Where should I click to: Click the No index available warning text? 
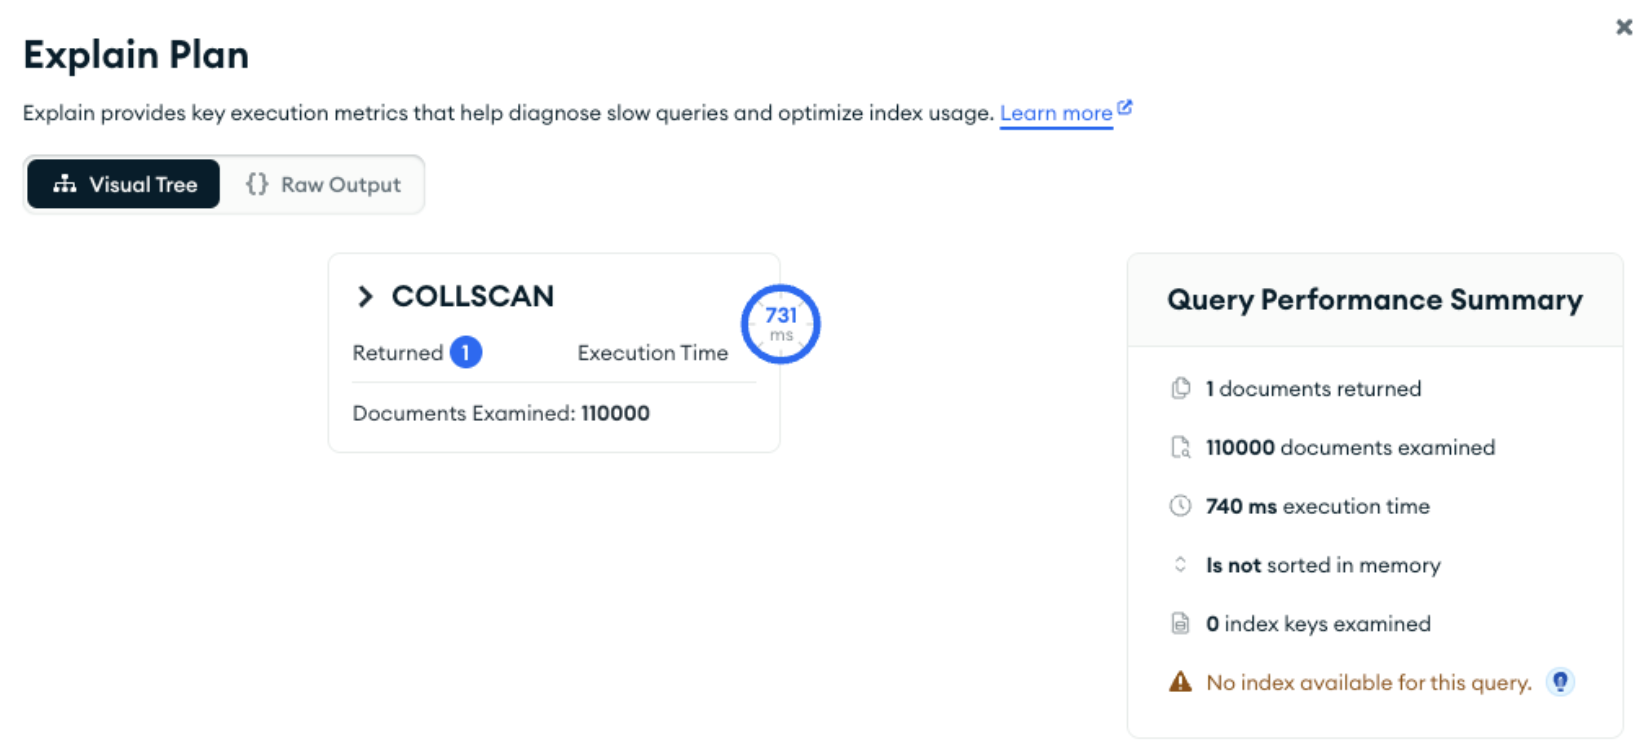[x=1368, y=683]
